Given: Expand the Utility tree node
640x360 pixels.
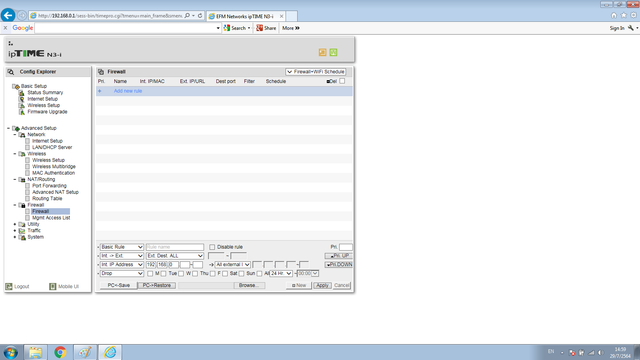Looking at the screenshot, I should 15,224.
